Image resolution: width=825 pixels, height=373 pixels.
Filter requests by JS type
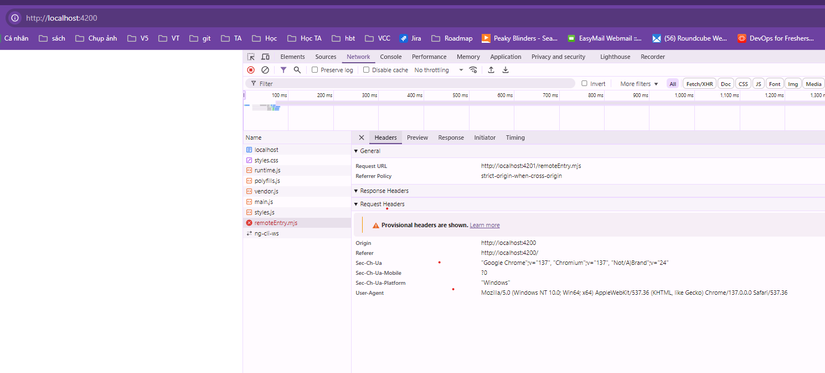point(758,84)
